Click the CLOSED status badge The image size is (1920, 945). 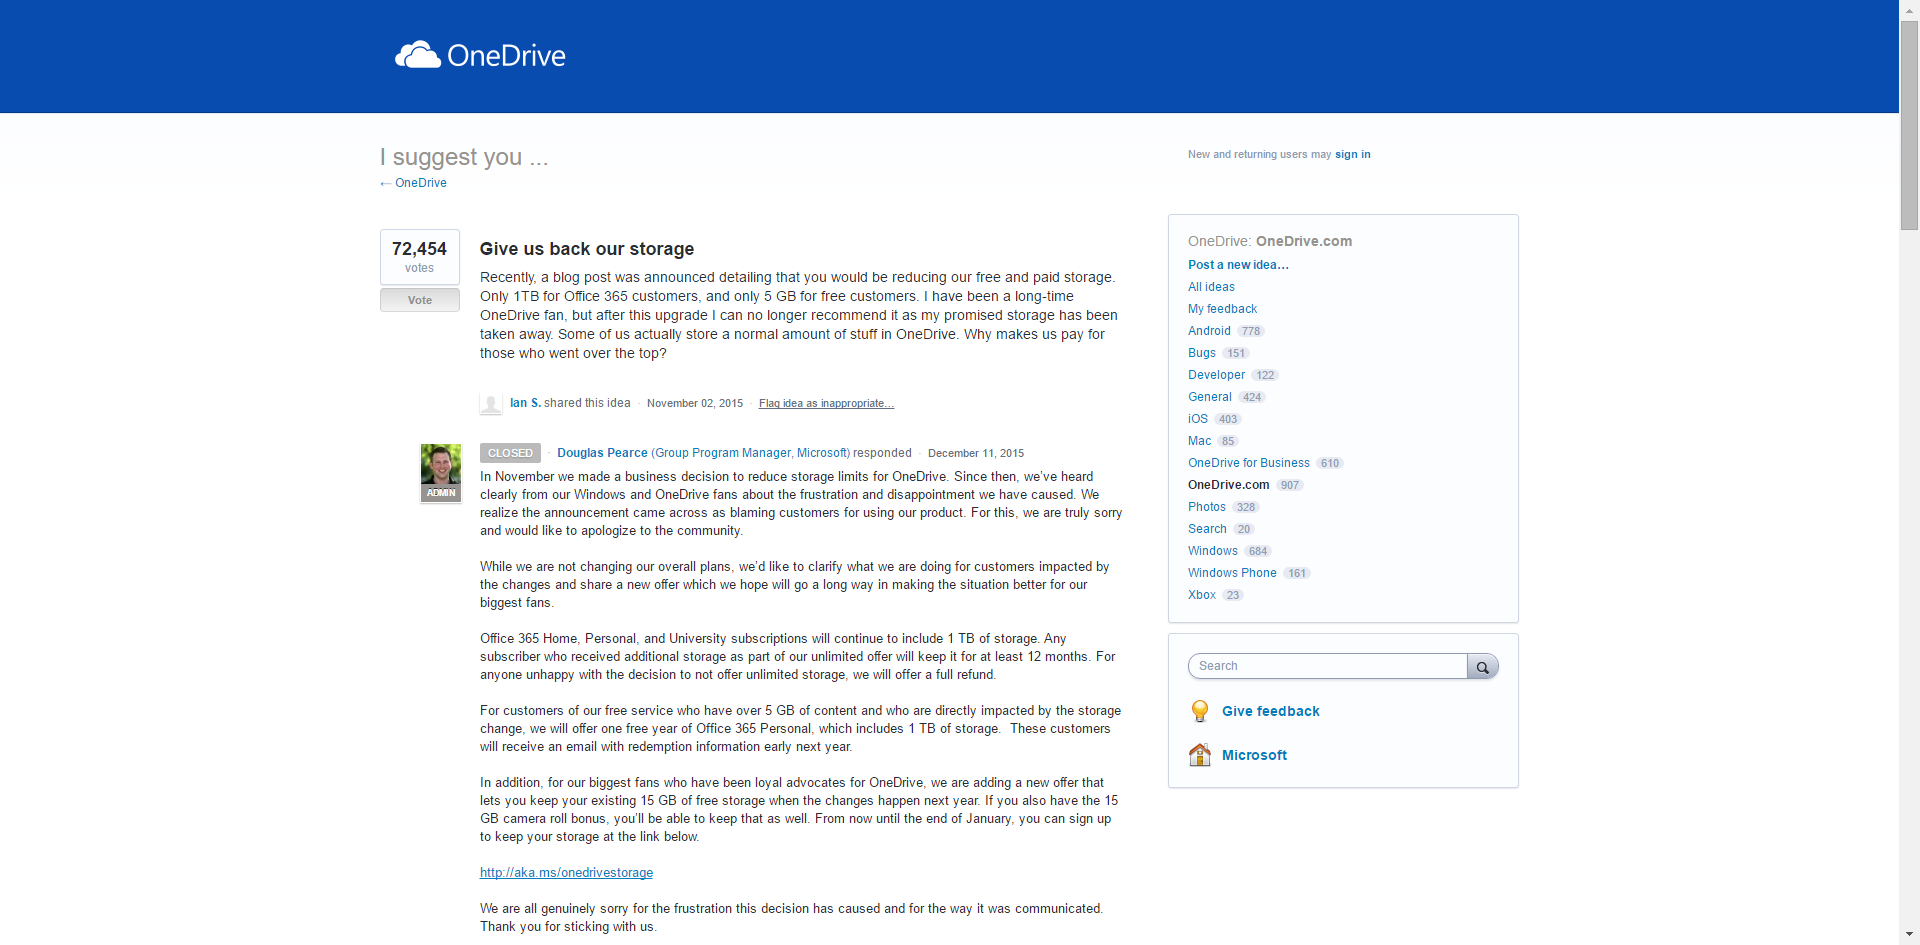point(510,453)
